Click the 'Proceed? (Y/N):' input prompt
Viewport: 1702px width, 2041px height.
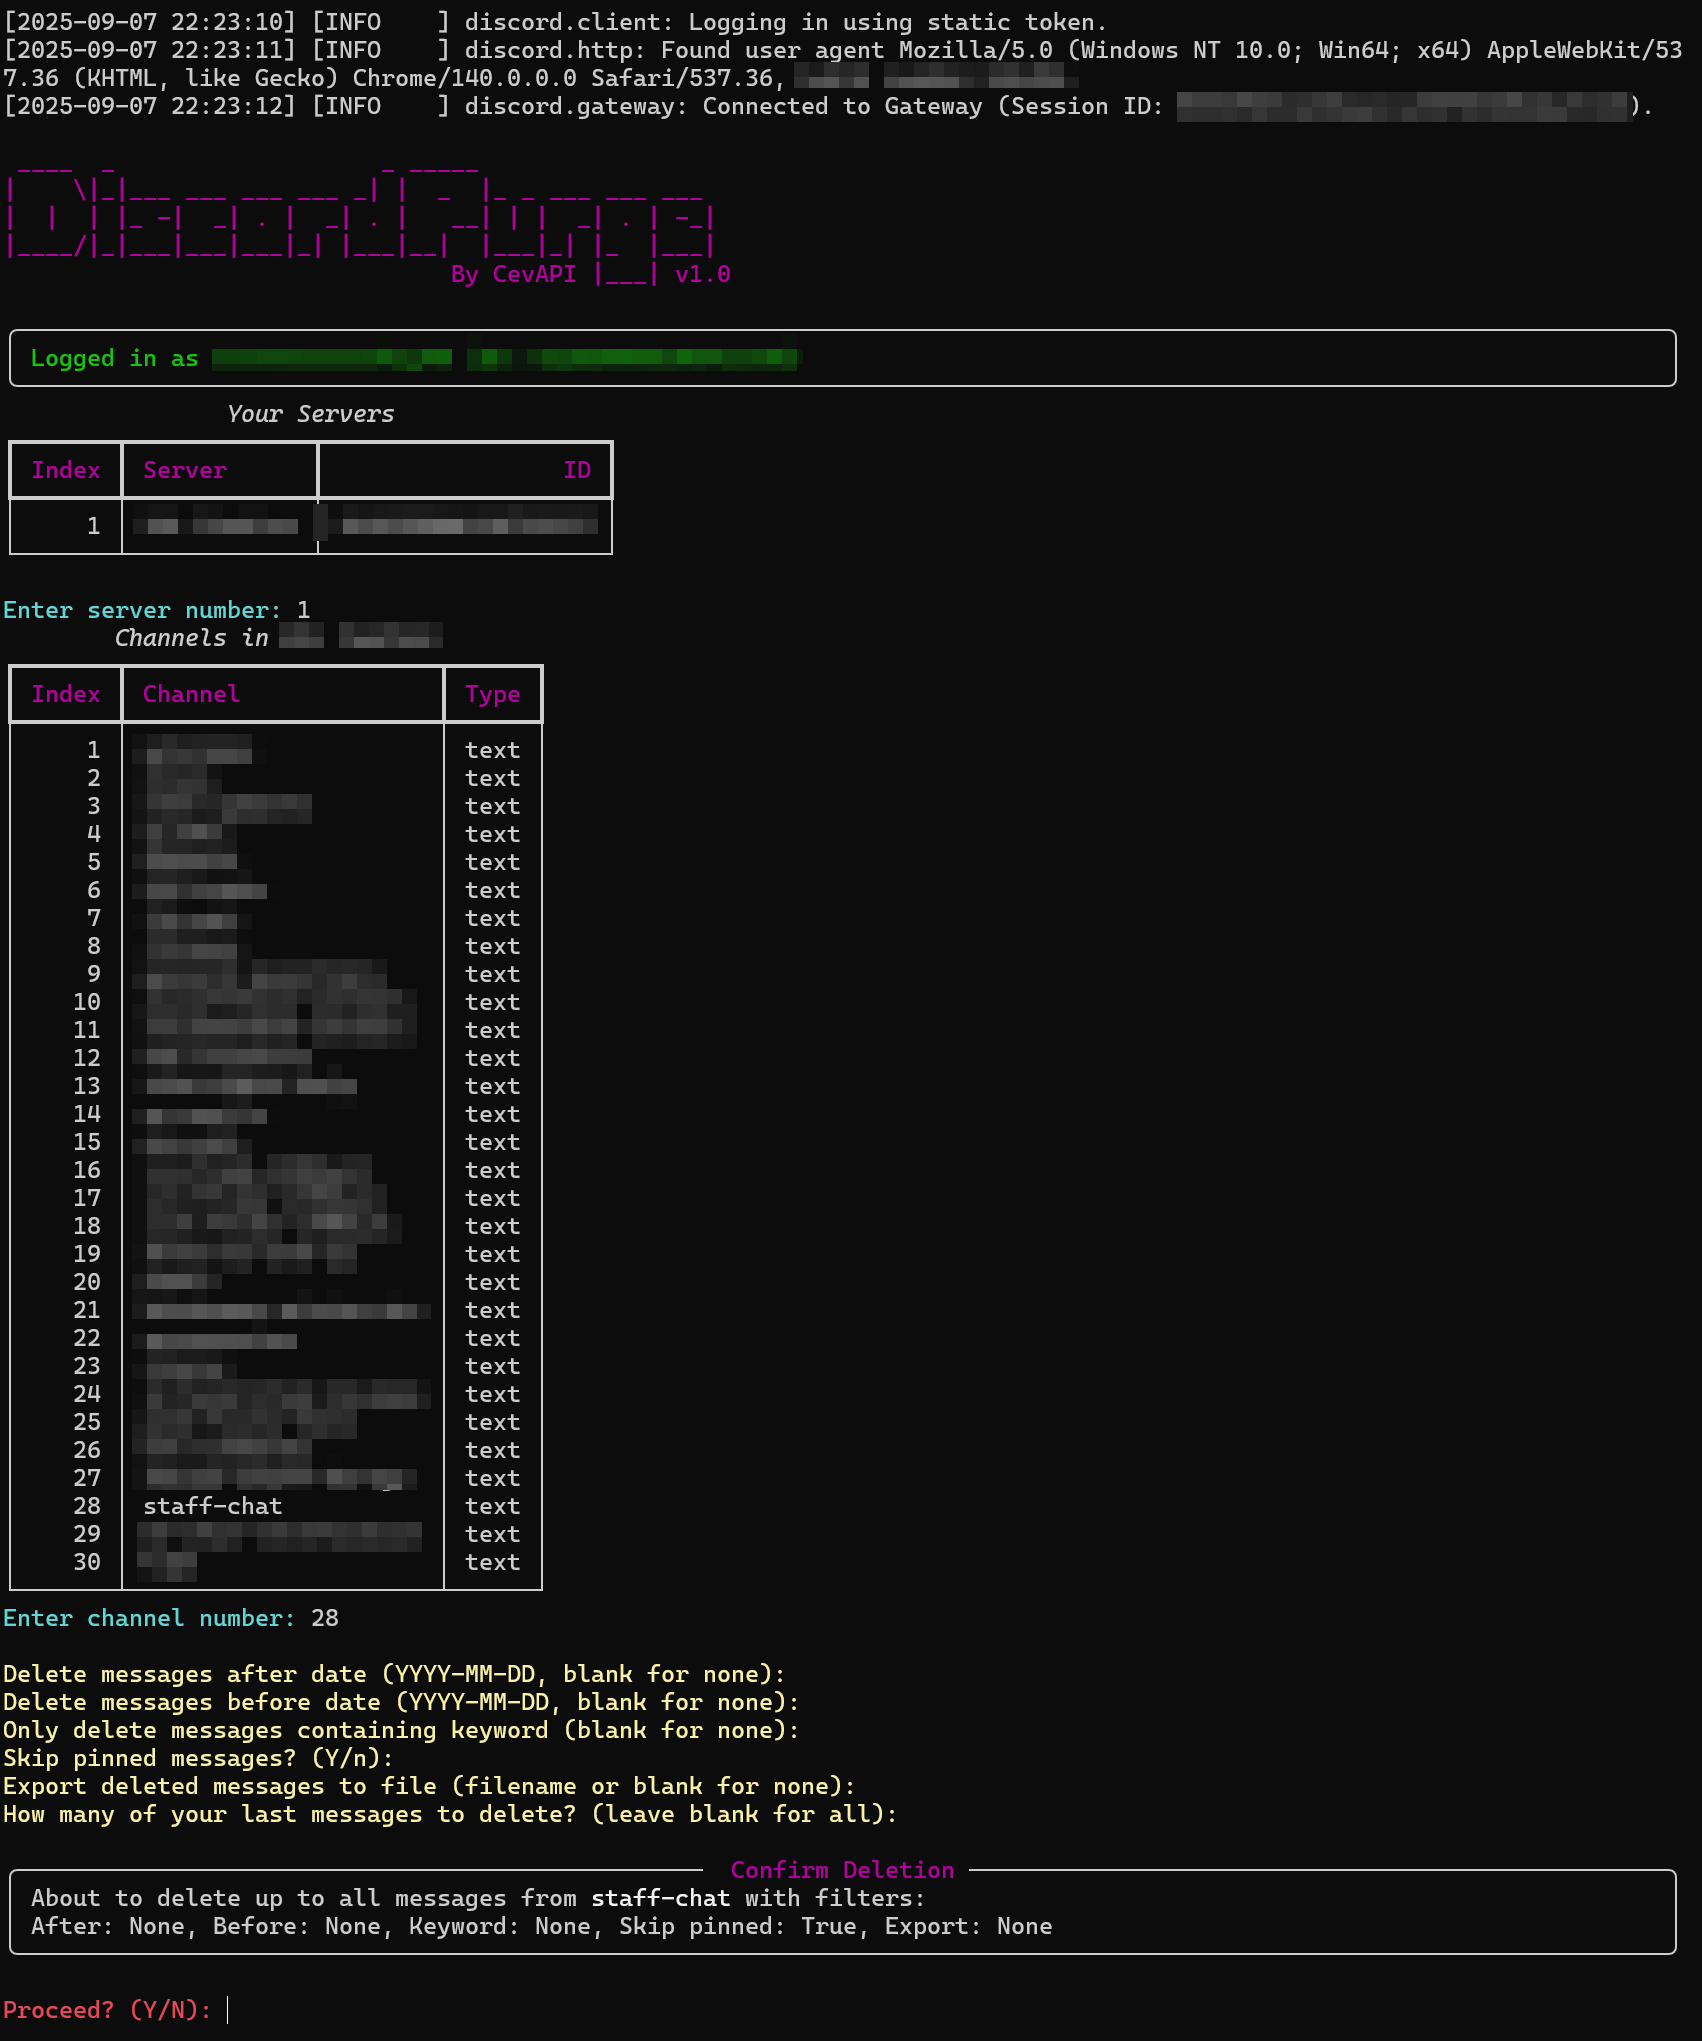click(x=107, y=2010)
